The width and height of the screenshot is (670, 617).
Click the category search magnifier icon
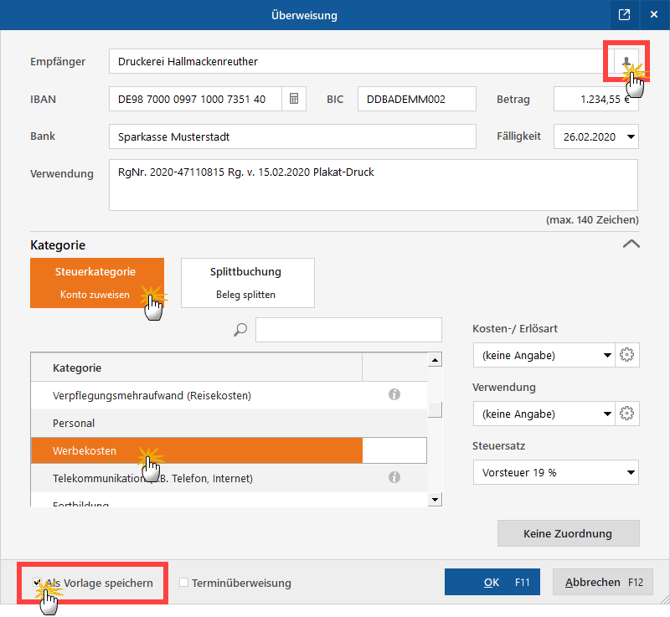(x=240, y=330)
